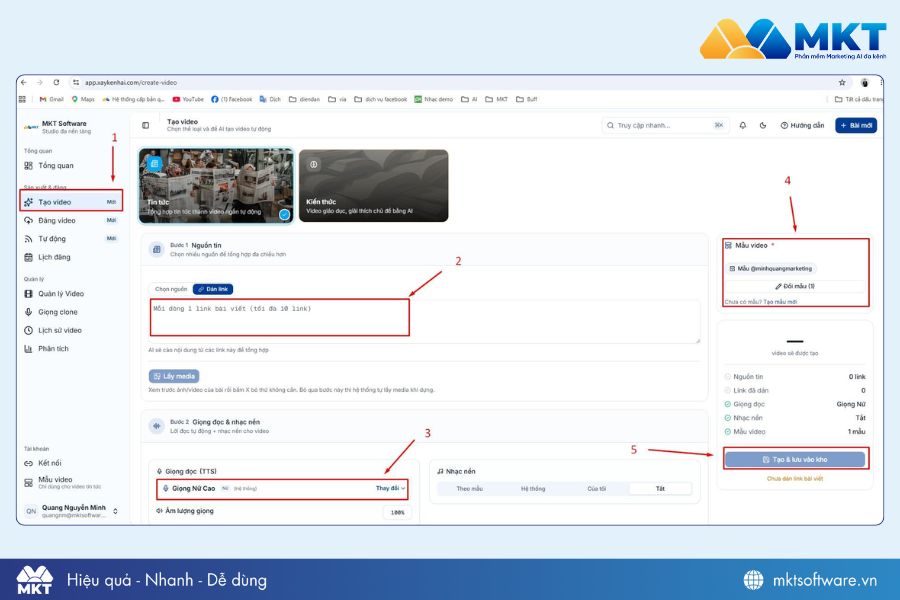Open the Tất cả dấu trang bookmarks folder
The image size is (900, 600).
click(x=858, y=99)
